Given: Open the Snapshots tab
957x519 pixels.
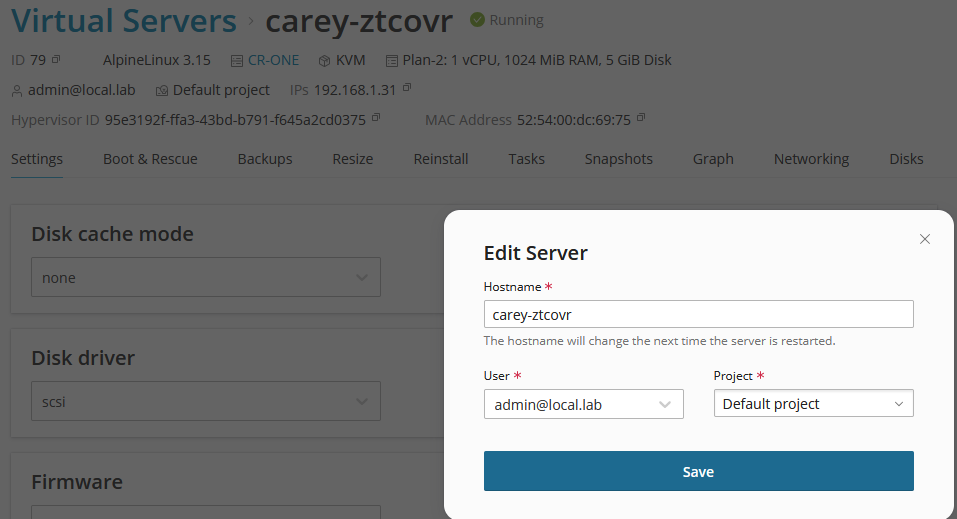Looking at the screenshot, I should coord(619,159).
